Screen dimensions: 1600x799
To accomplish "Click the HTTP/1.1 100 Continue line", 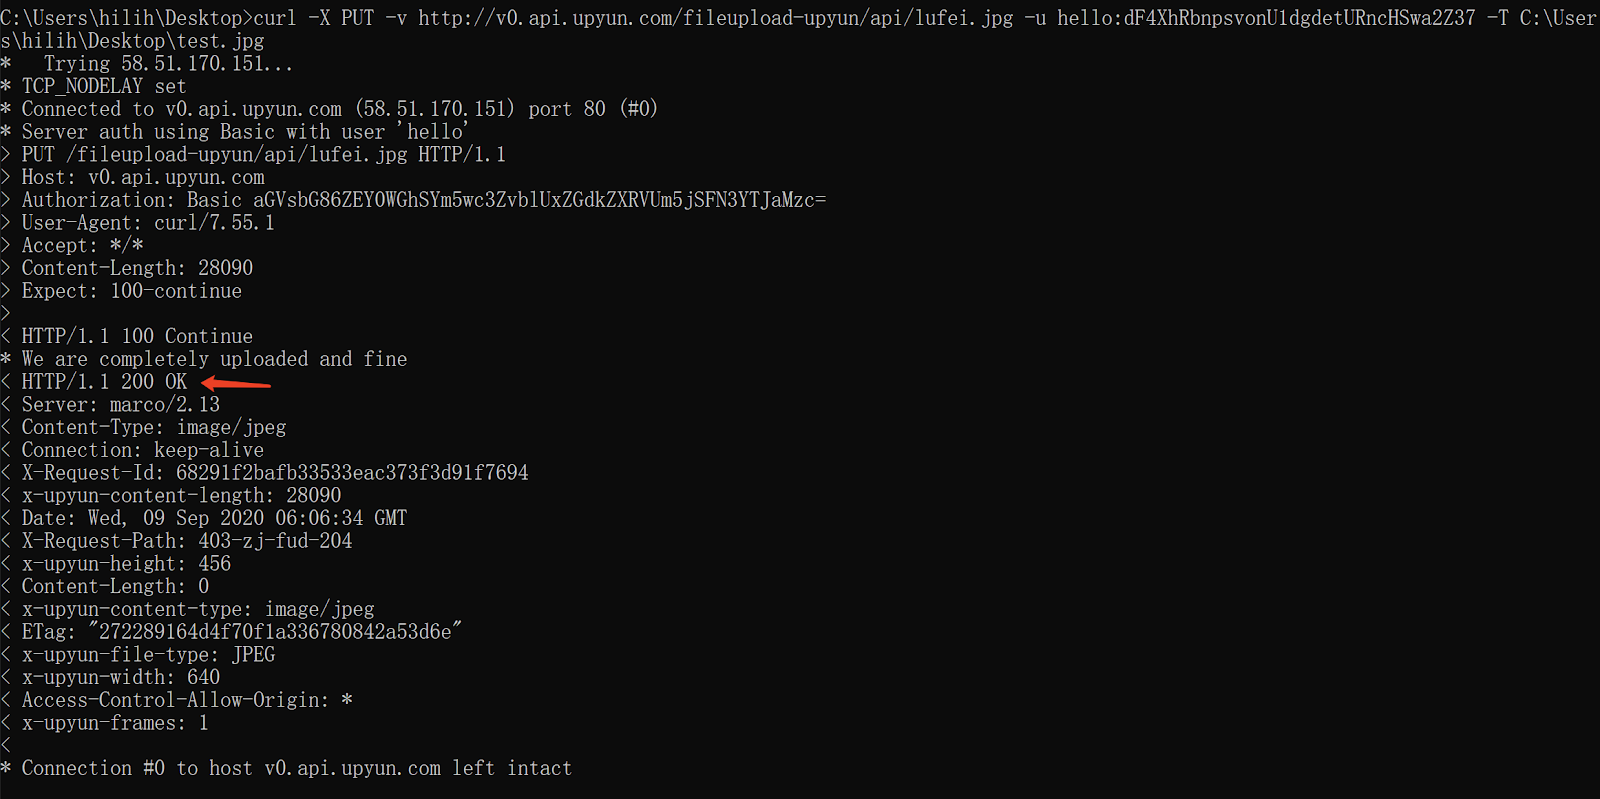I will (127, 336).
